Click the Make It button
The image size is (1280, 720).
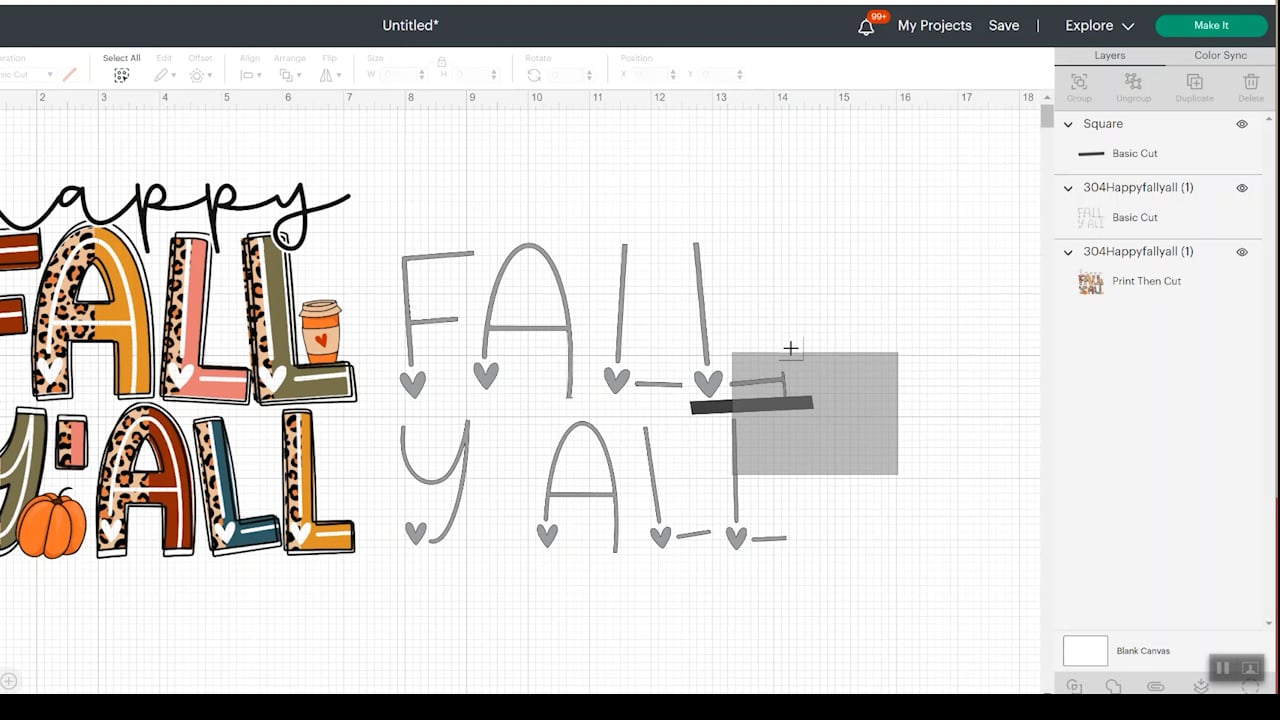[x=1211, y=26]
